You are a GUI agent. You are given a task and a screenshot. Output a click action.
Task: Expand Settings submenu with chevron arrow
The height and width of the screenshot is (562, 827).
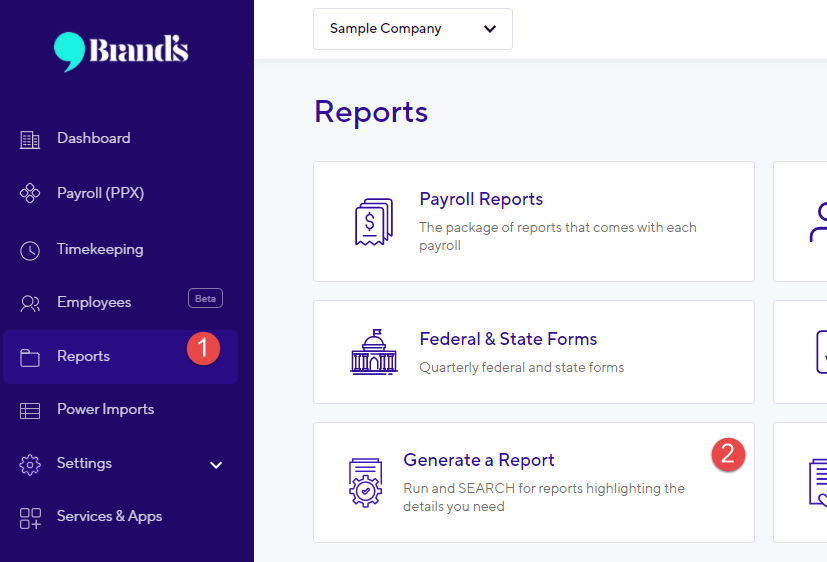(216, 465)
